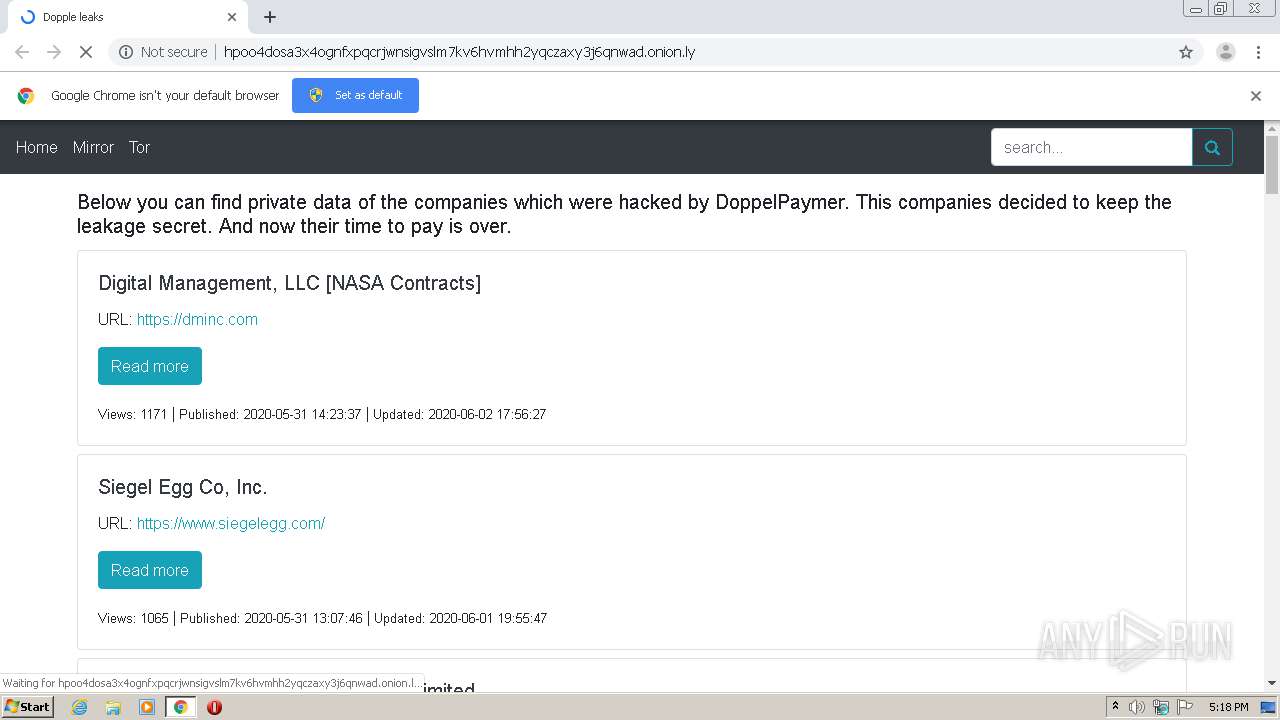The image size is (1280, 720).
Task: Open the Action Center flag icon
Action: pos(1185,707)
